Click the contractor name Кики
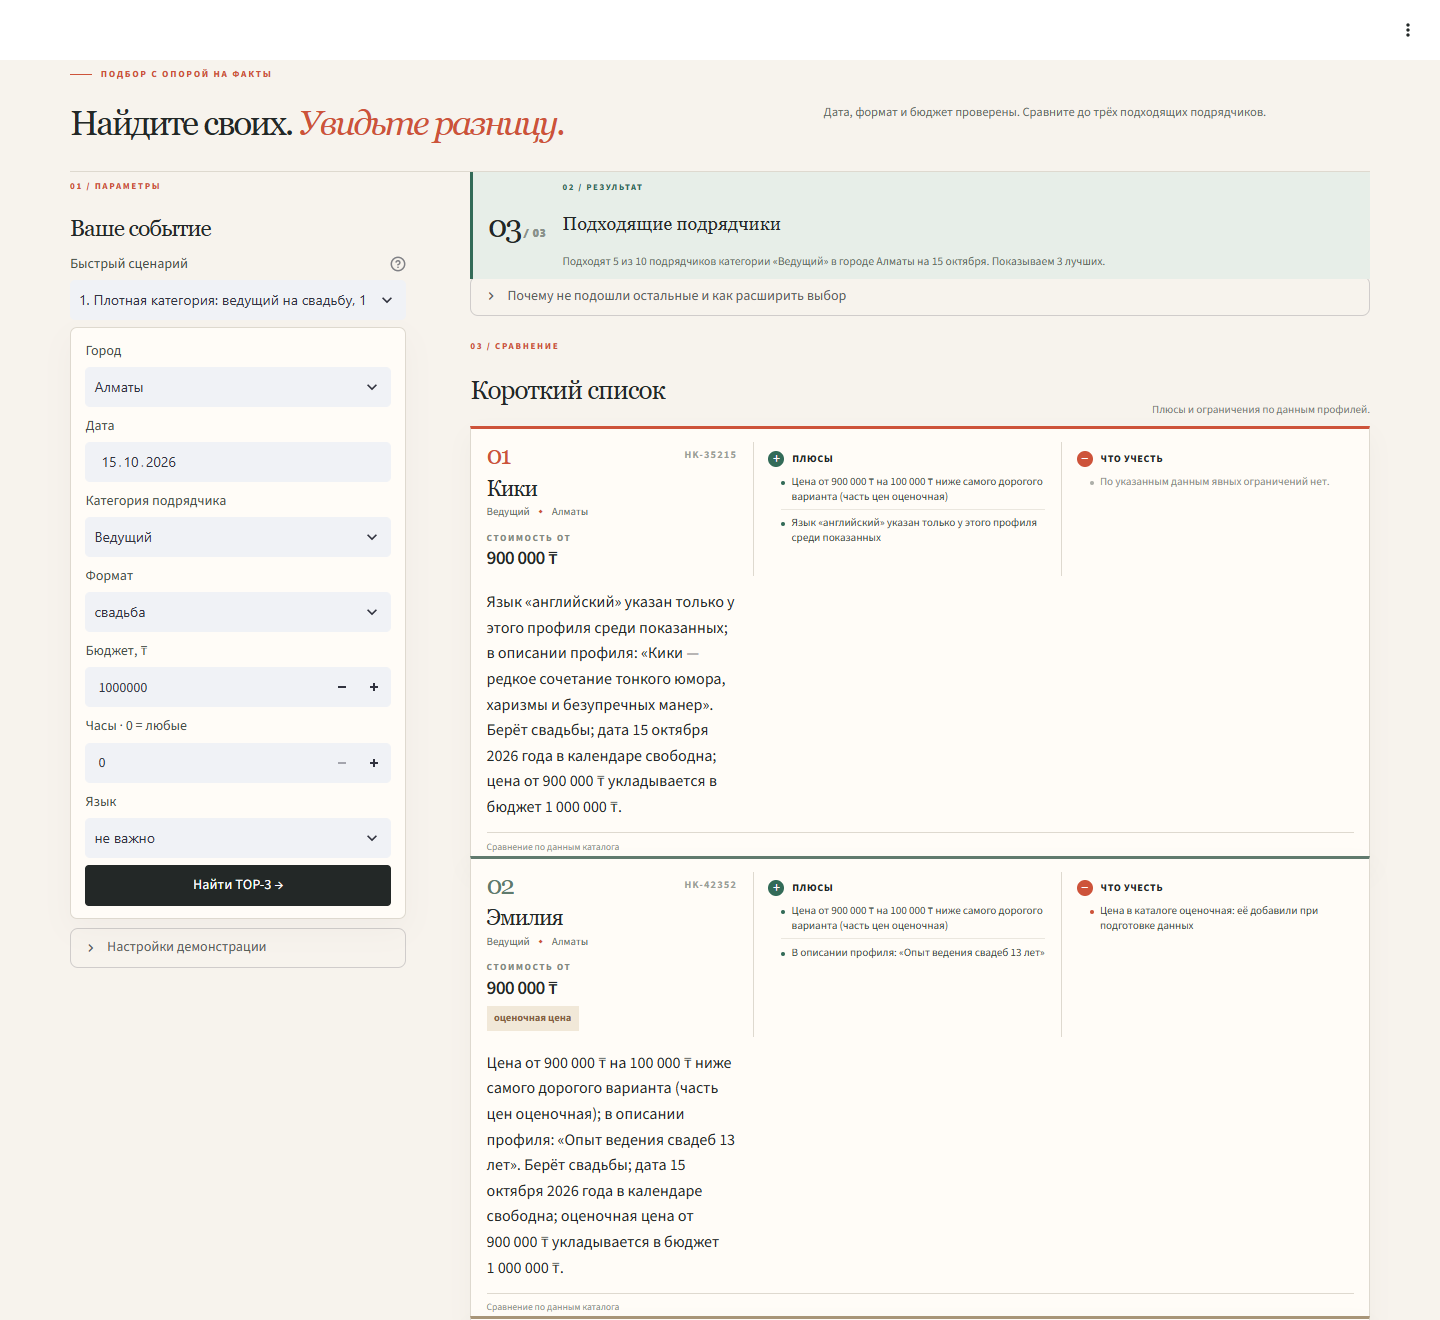Image resolution: width=1440 pixels, height=1320 pixels. point(512,488)
